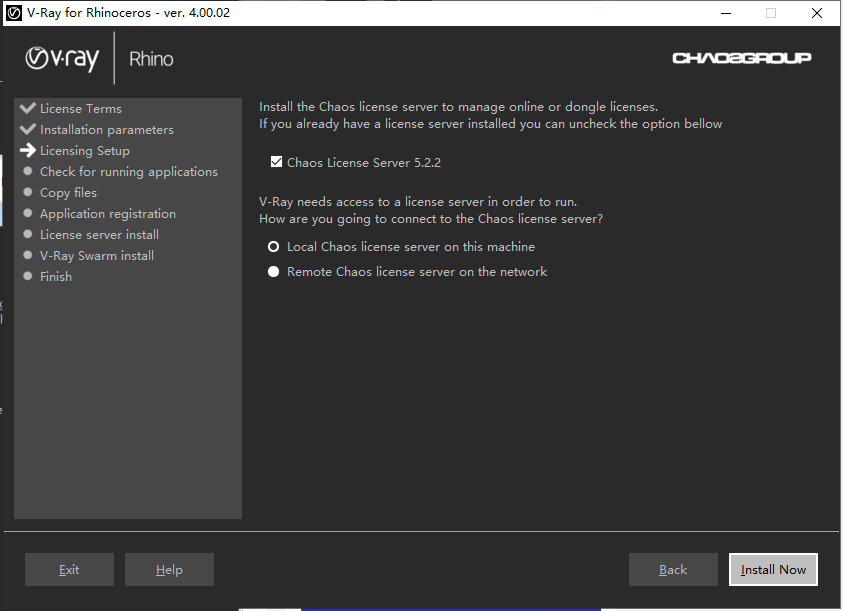Click the Check for running applications step
The width and height of the screenshot is (843, 611).
coord(128,172)
